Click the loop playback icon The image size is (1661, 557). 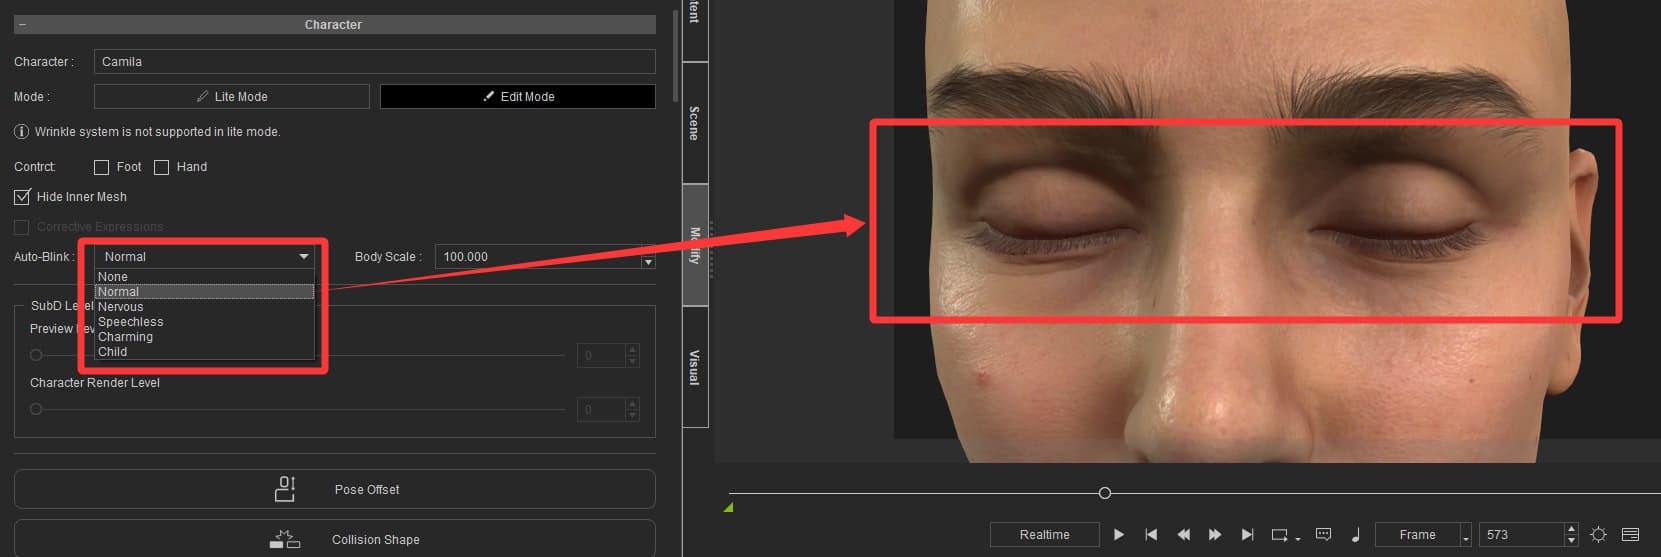click(x=1280, y=535)
